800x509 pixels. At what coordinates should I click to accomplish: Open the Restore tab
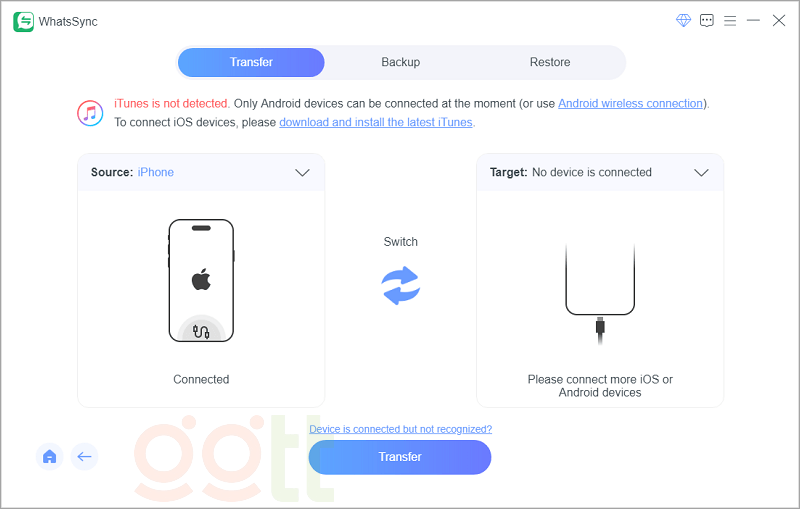(550, 62)
